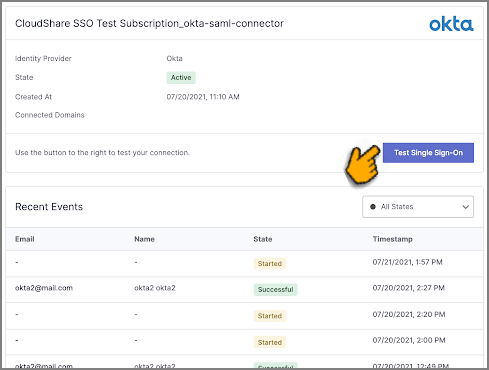Select the Timestamp column header

[x=393, y=239]
